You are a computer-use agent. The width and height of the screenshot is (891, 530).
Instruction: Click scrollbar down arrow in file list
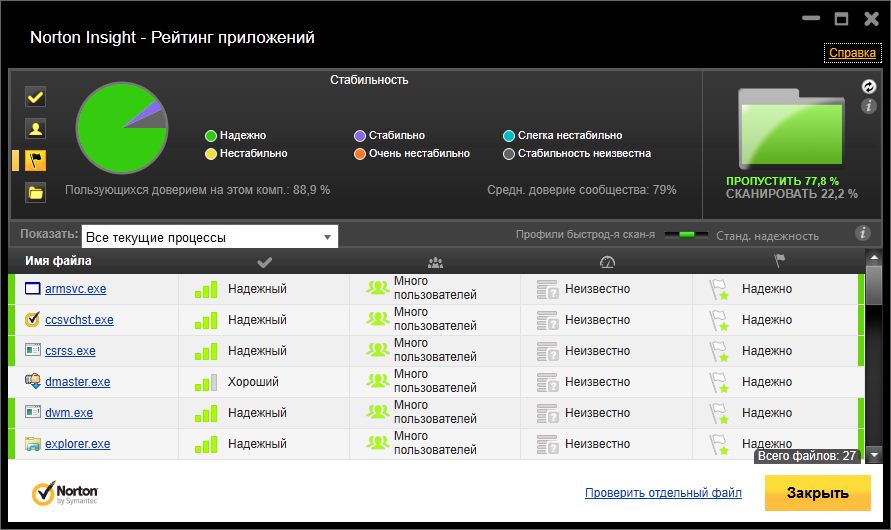(x=873, y=455)
